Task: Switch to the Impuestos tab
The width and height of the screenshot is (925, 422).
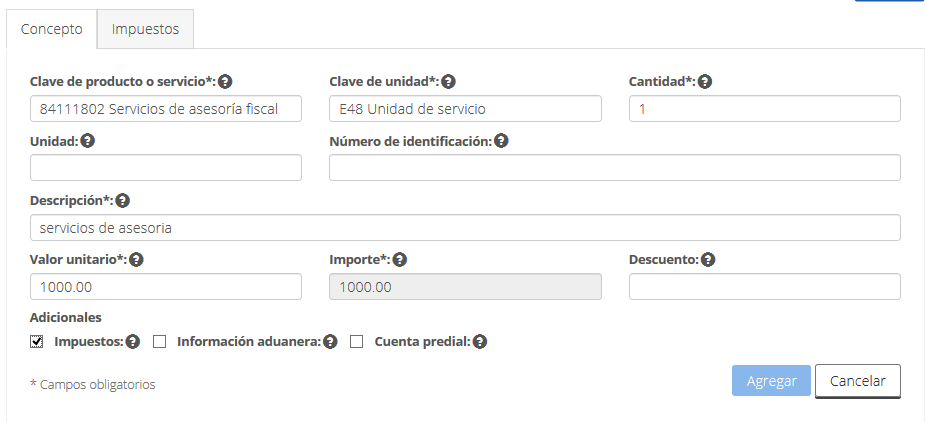Action: coord(145,29)
